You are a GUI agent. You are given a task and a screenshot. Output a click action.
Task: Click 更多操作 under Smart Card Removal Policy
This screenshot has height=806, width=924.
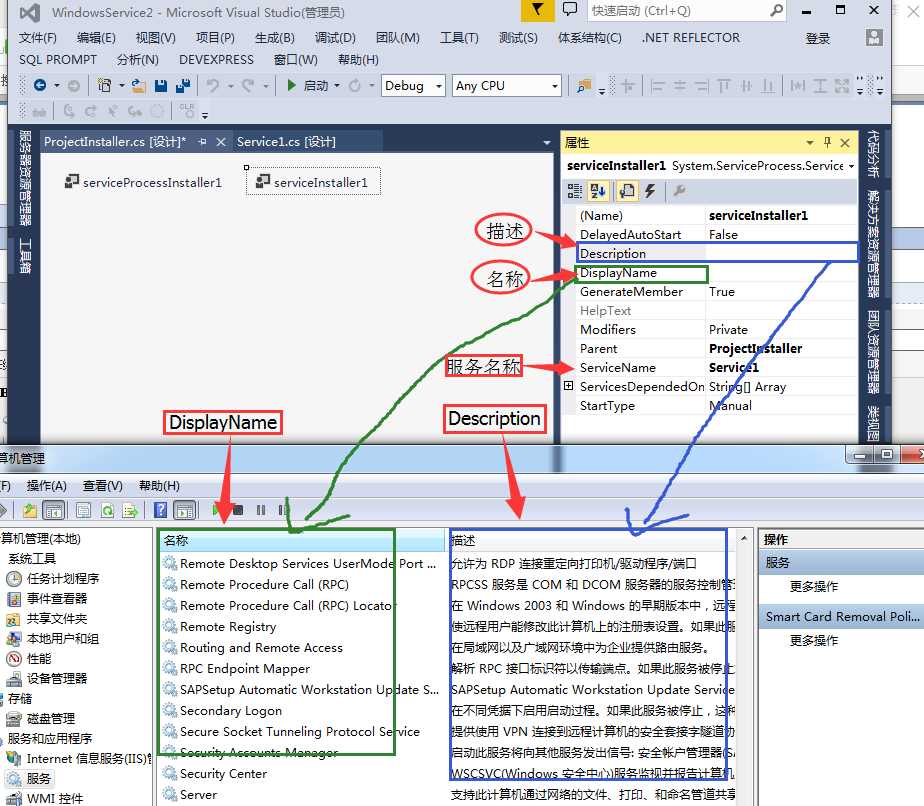tap(813, 640)
